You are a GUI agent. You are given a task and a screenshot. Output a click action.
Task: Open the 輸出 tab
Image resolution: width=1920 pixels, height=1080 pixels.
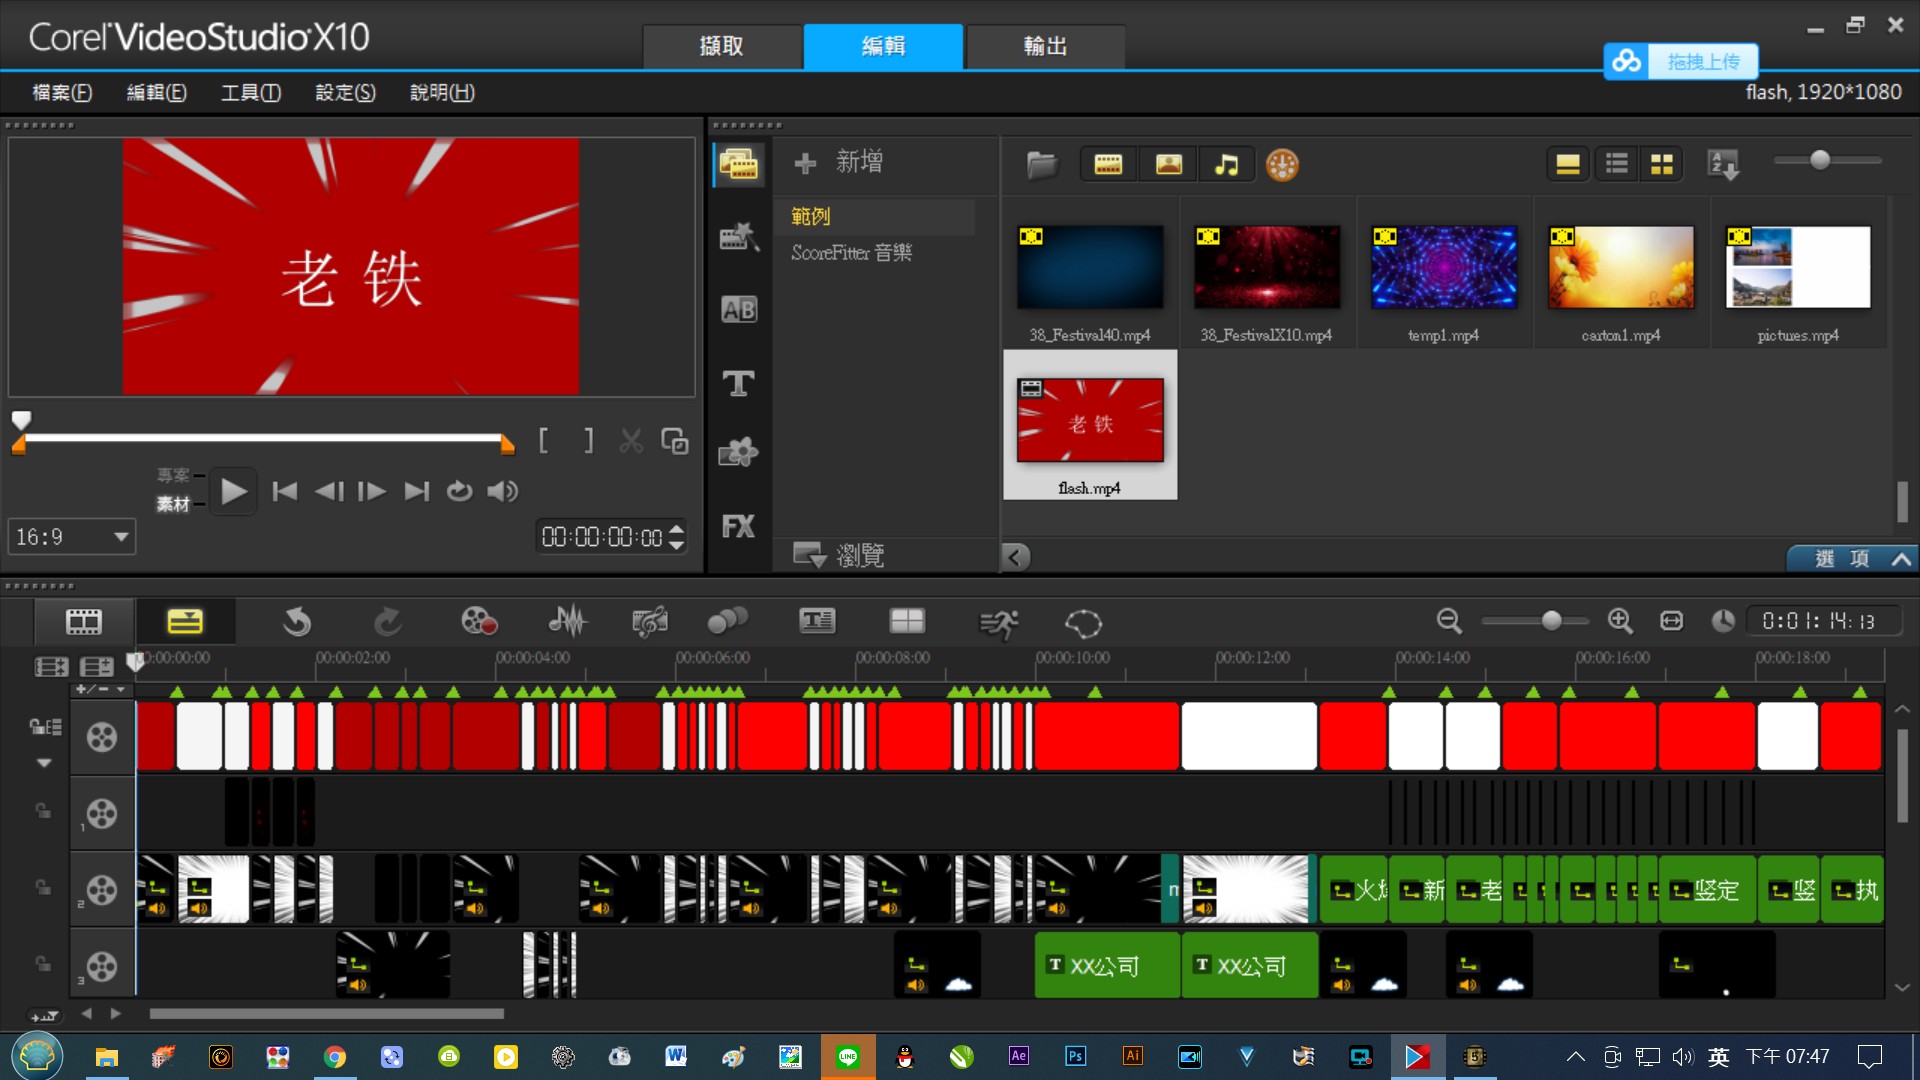tap(1045, 46)
